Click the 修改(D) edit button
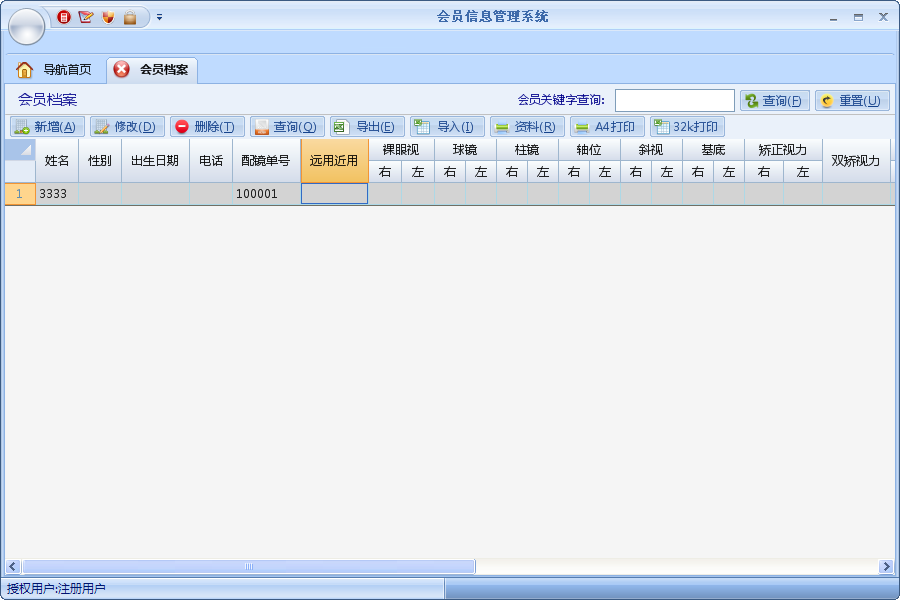Viewport: 900px width, 600px height. pos(127,126)
